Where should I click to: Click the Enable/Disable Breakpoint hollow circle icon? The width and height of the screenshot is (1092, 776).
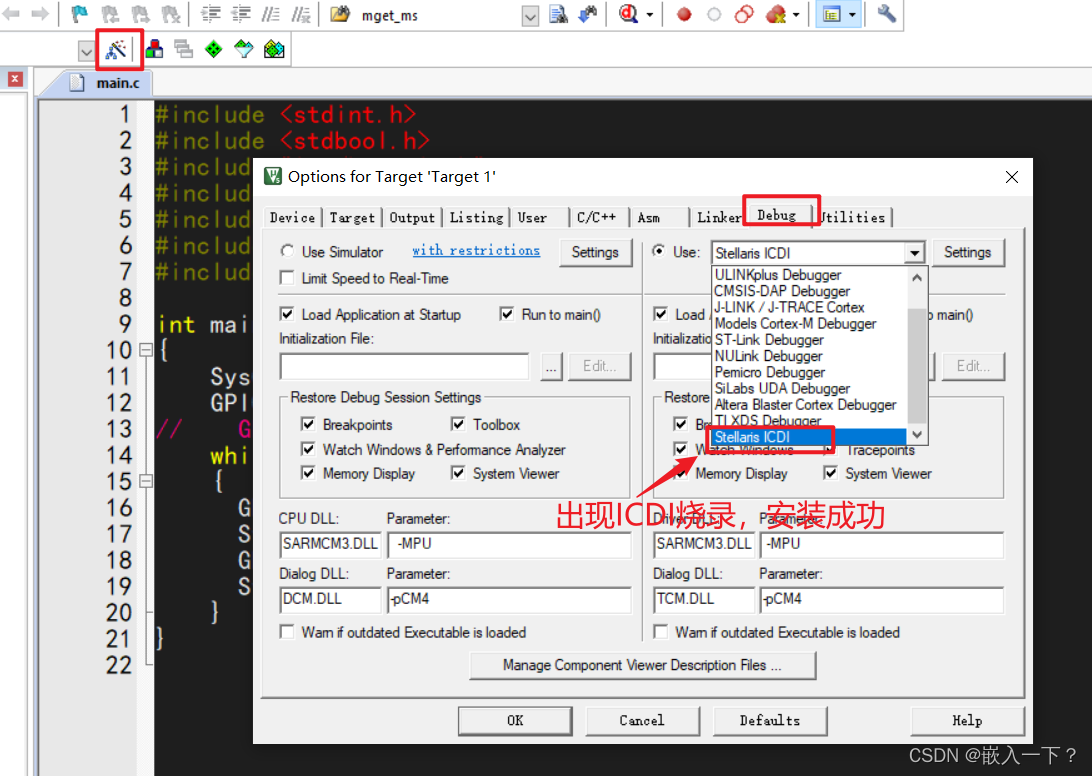[x=715, y=14]
